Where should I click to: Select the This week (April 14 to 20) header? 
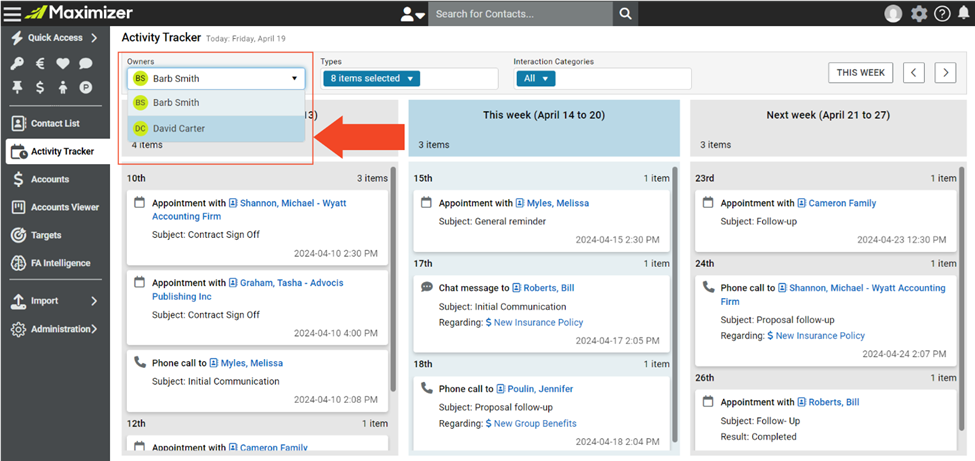tap(544, 128)
